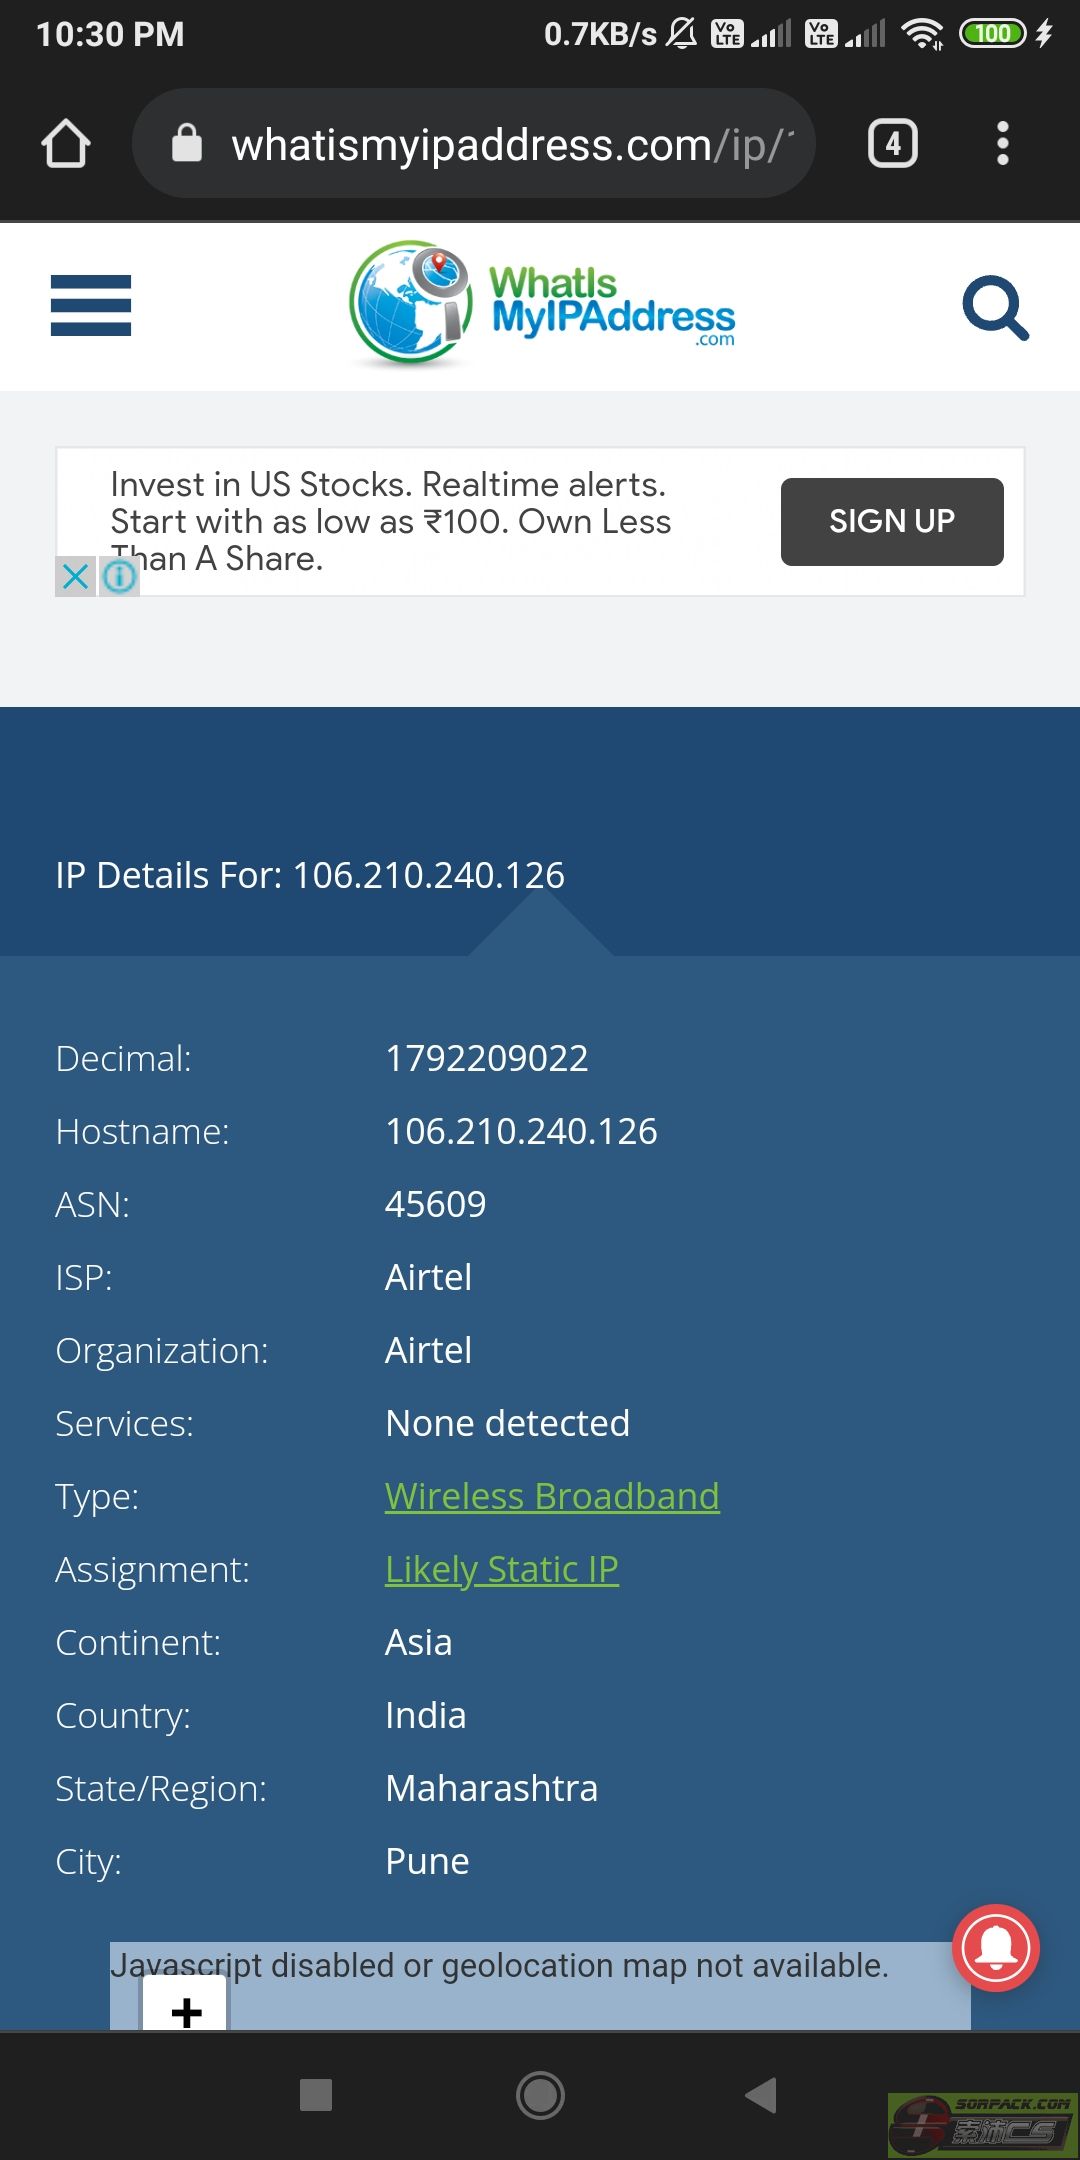The image size is (1080, 2160).
Task: Open recent apps with the square button
Action: click(x=316, y=2094)
